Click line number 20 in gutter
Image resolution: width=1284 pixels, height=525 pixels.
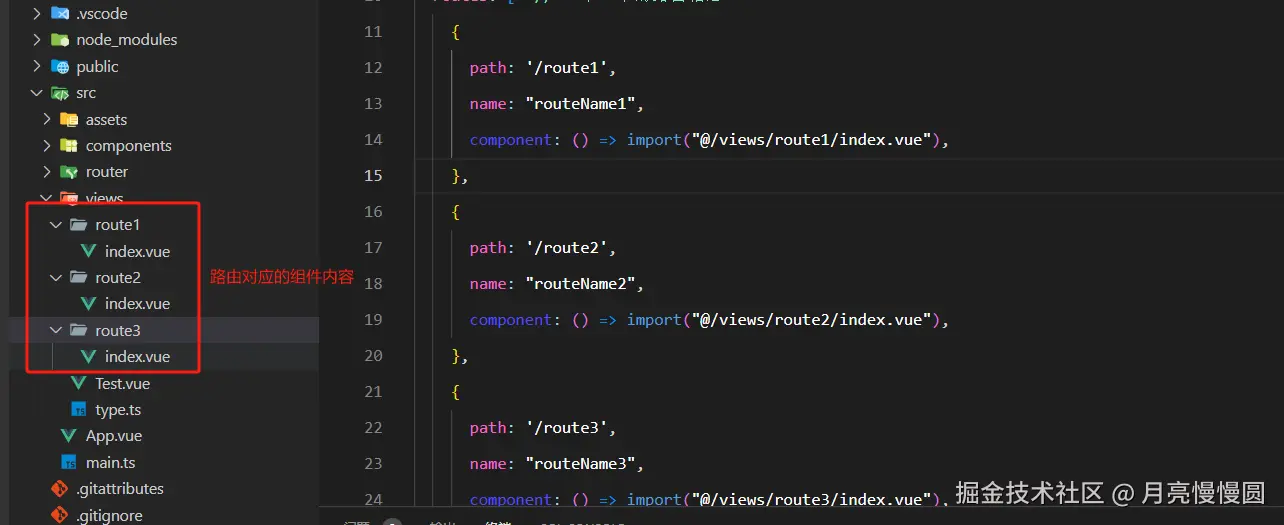click(x=374, y=356)
